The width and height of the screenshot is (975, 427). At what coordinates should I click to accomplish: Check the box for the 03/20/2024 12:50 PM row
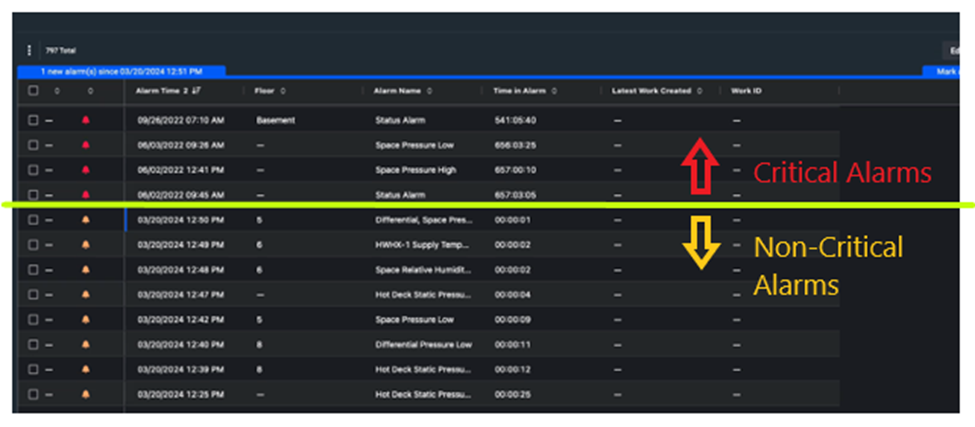tap(34, 220)
